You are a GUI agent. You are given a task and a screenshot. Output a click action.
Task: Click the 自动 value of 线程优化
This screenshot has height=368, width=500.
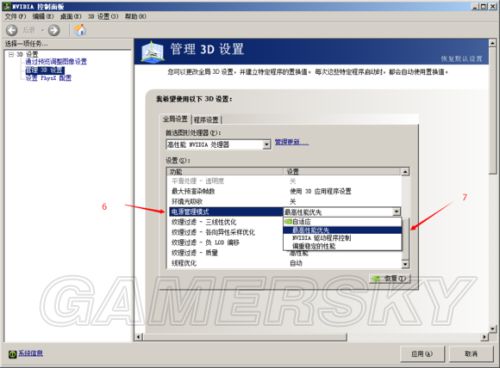296,263
